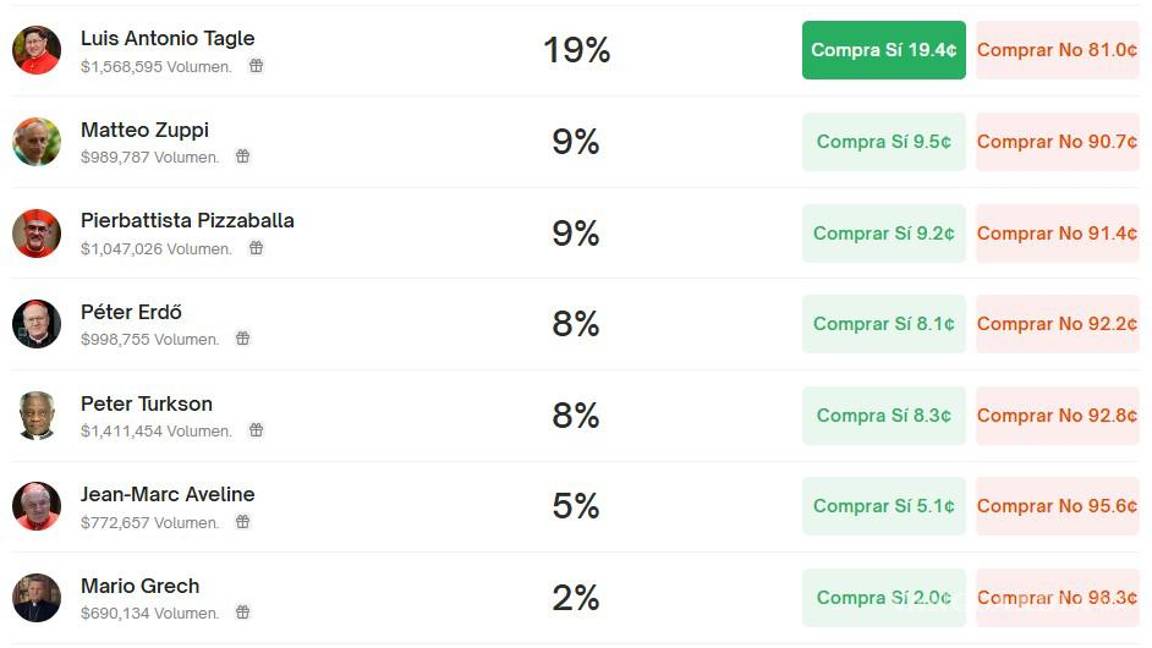This screenshot has width=1152, height=648.
Task: Click the Peter Turkson candidate name
Action: click(x=146, y=404)
